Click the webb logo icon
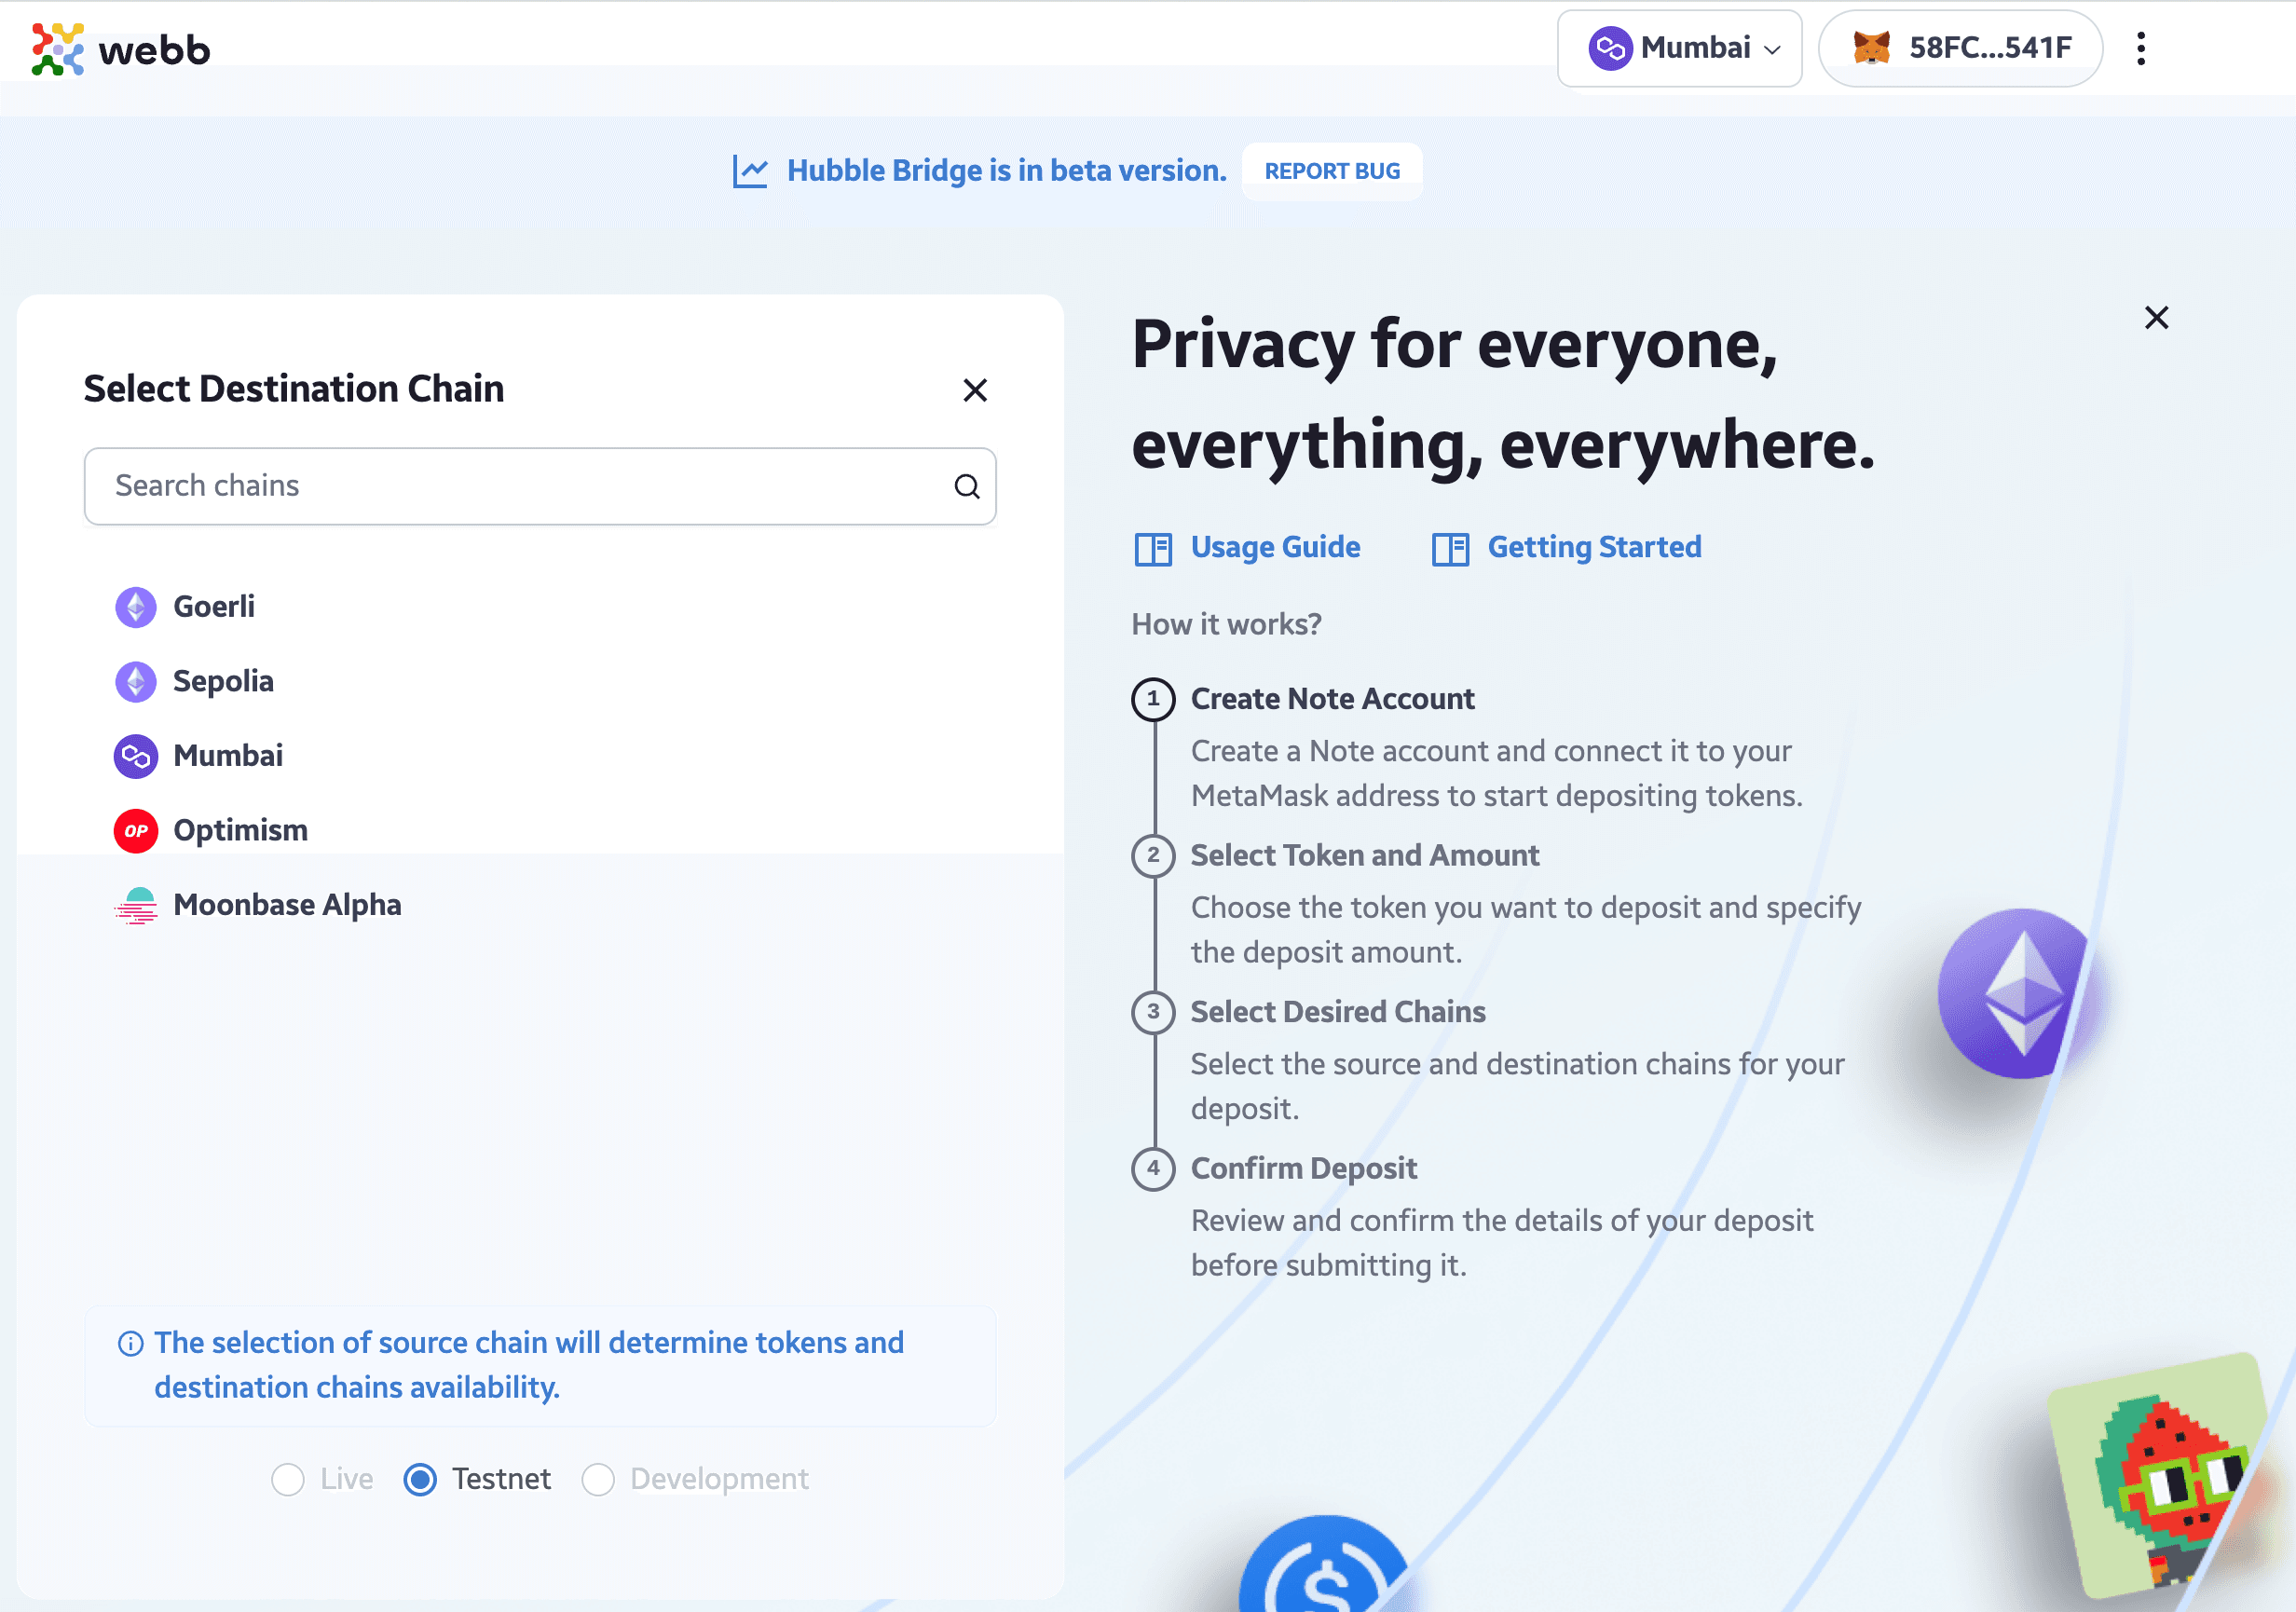 [x=57, y=49]
